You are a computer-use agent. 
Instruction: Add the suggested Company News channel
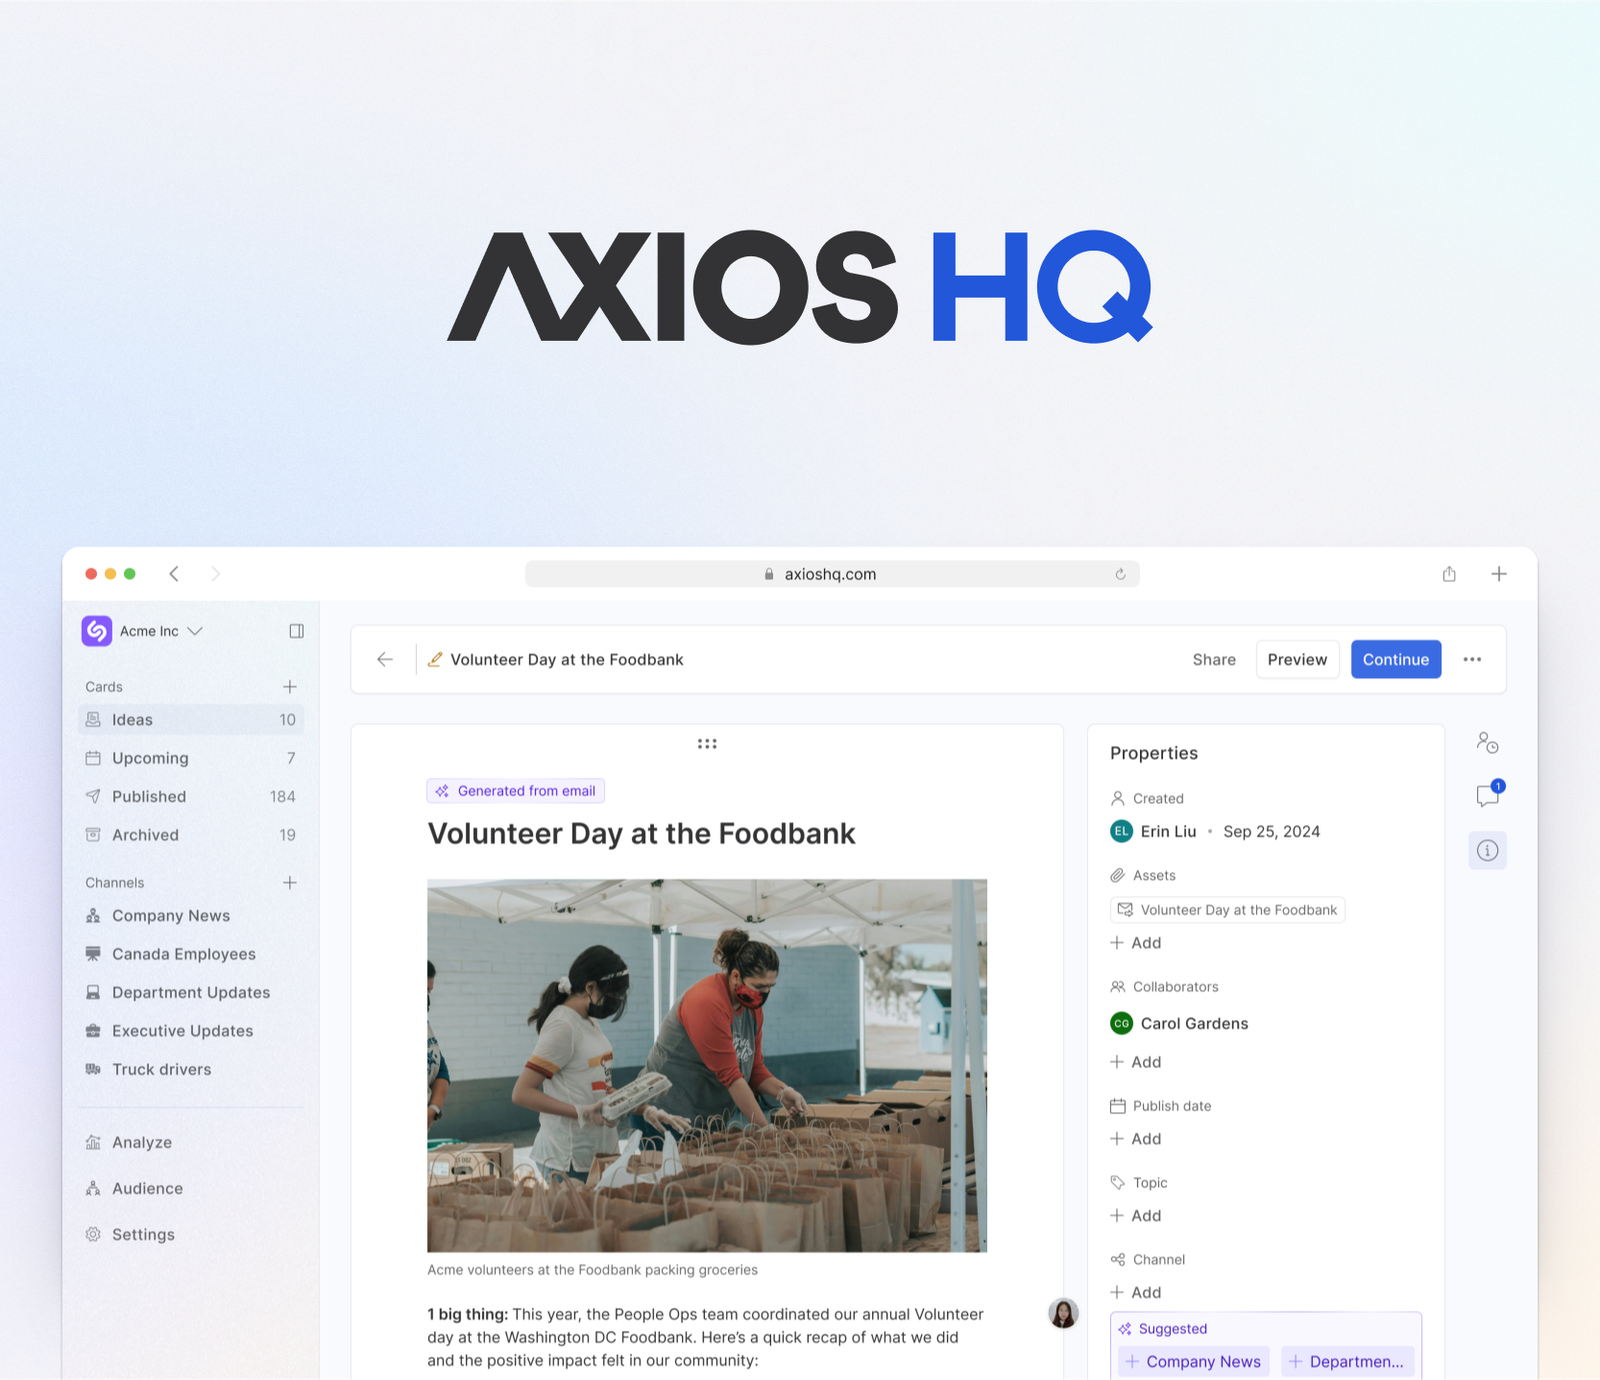[1193, 1362]
